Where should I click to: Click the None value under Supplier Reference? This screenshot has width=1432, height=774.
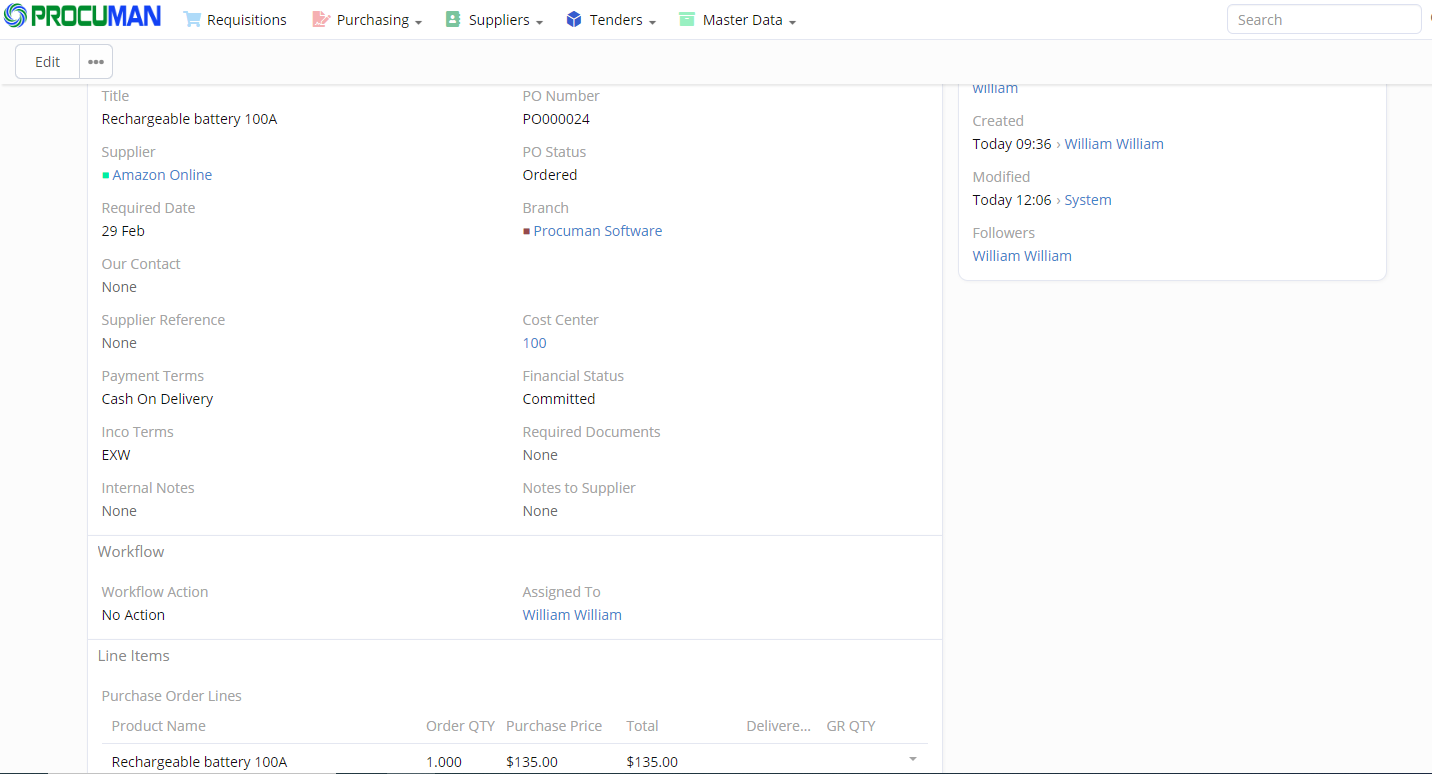[119, 343]
